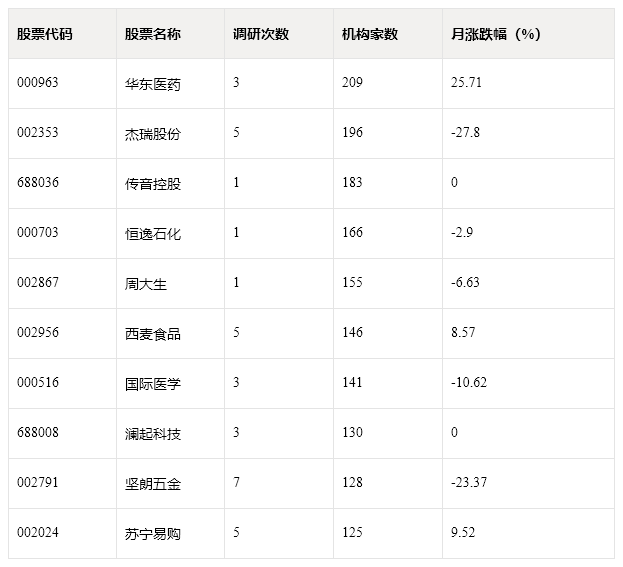Select stock code 688036
The width and height of the screenshot is (623, 567).
pos(38,182)
